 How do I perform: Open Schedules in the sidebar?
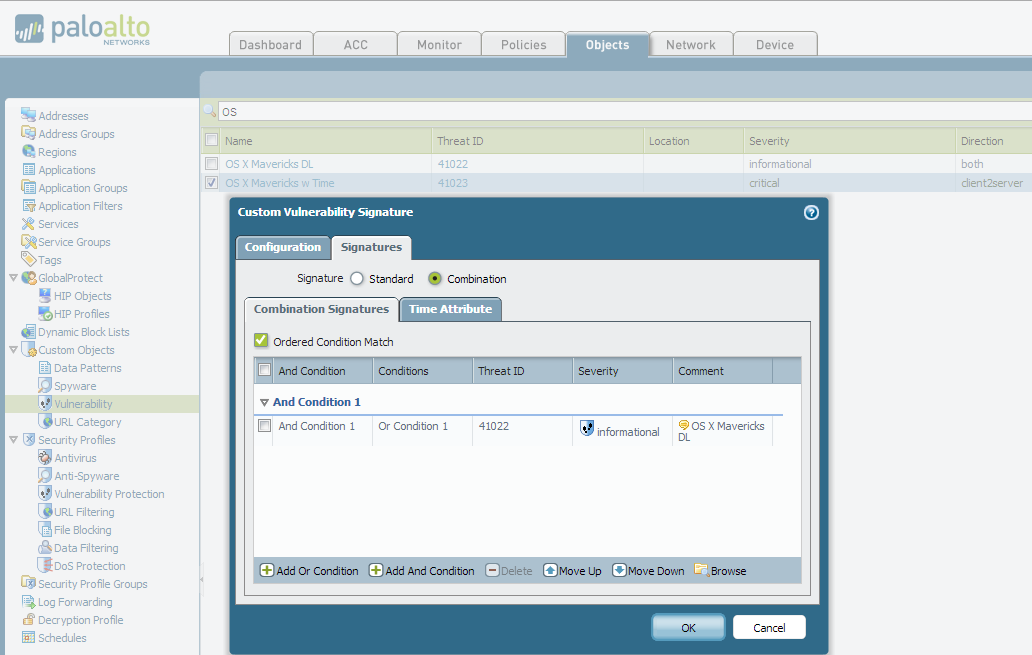[x=62, y=637]
